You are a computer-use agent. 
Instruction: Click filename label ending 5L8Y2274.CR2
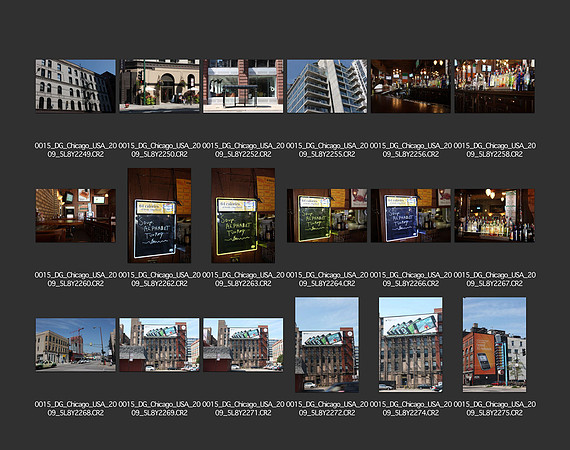[x=411, y=409]
